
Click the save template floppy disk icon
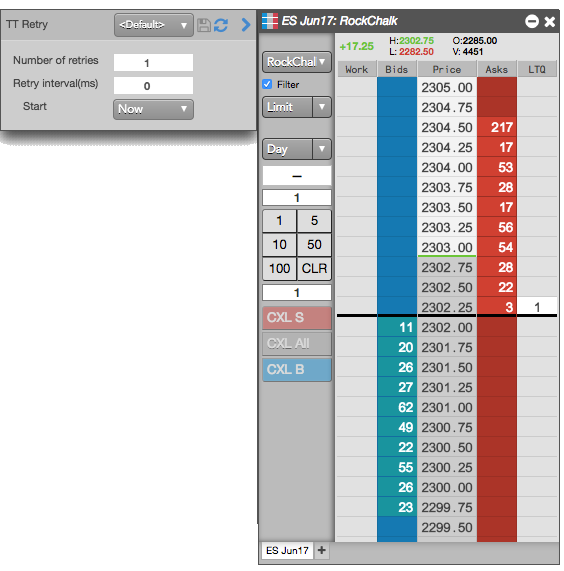pyautogui.click(x=204, y=25)
